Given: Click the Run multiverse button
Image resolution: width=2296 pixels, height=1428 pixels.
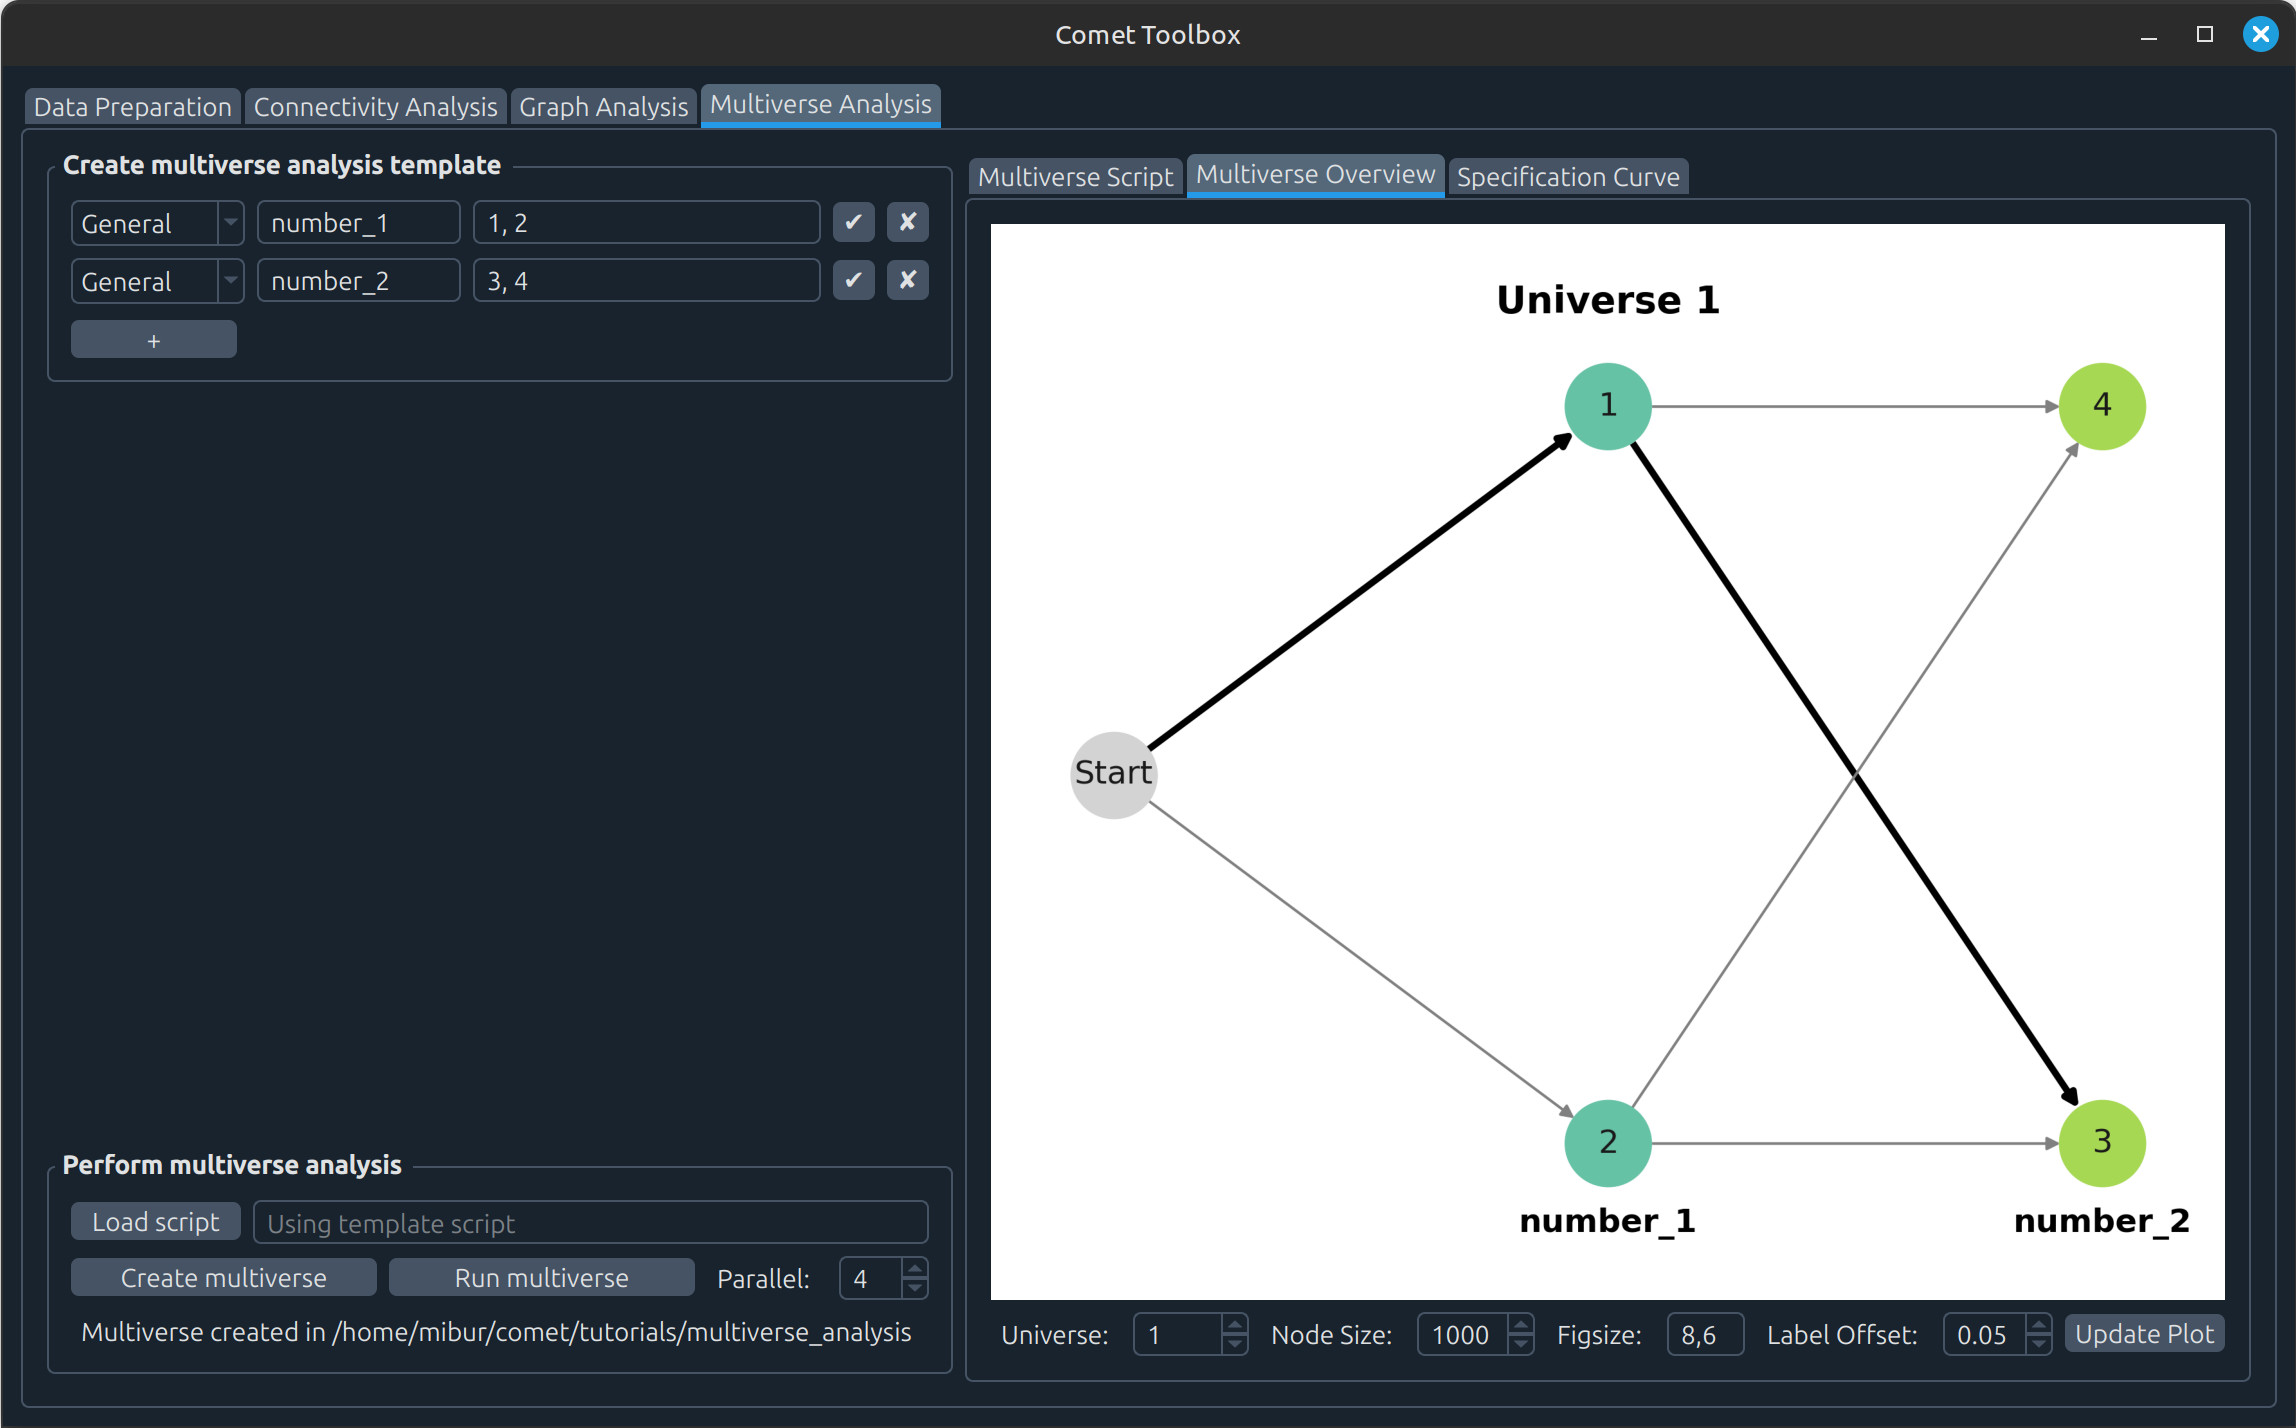Looking at the screenshot, I should pos(541,1278).
